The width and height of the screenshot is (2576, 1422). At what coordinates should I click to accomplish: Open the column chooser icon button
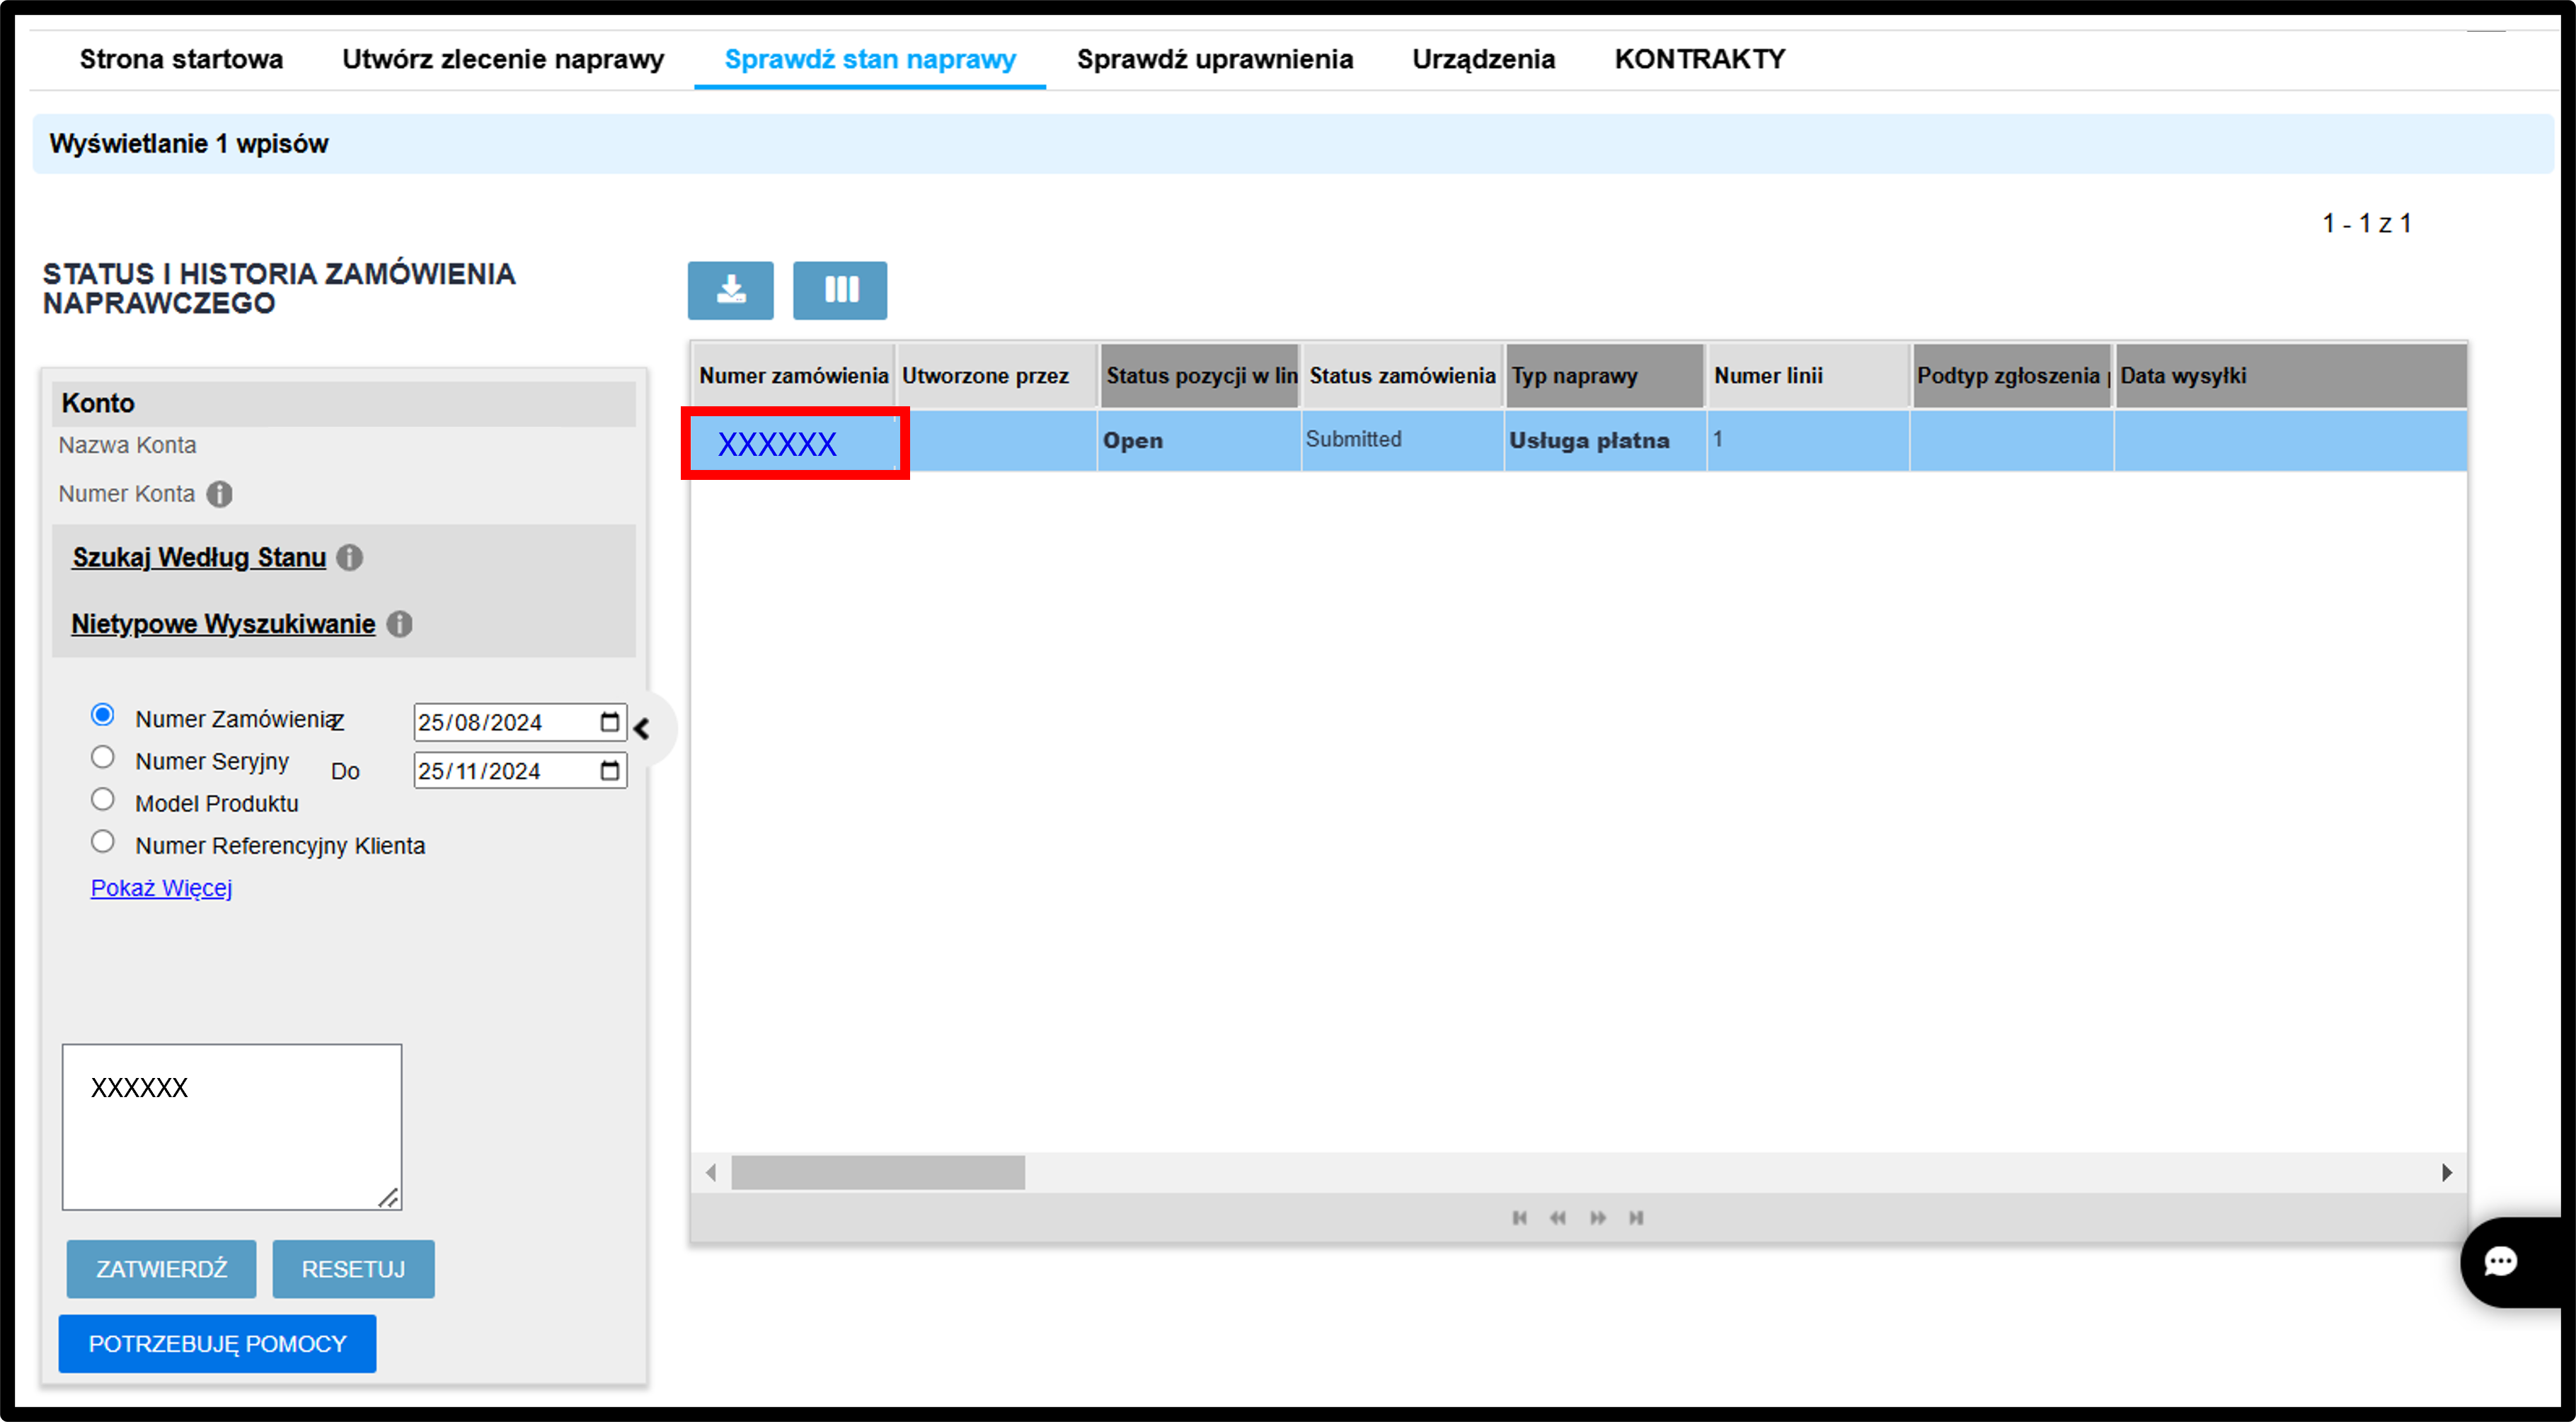(x=840, y=290)
